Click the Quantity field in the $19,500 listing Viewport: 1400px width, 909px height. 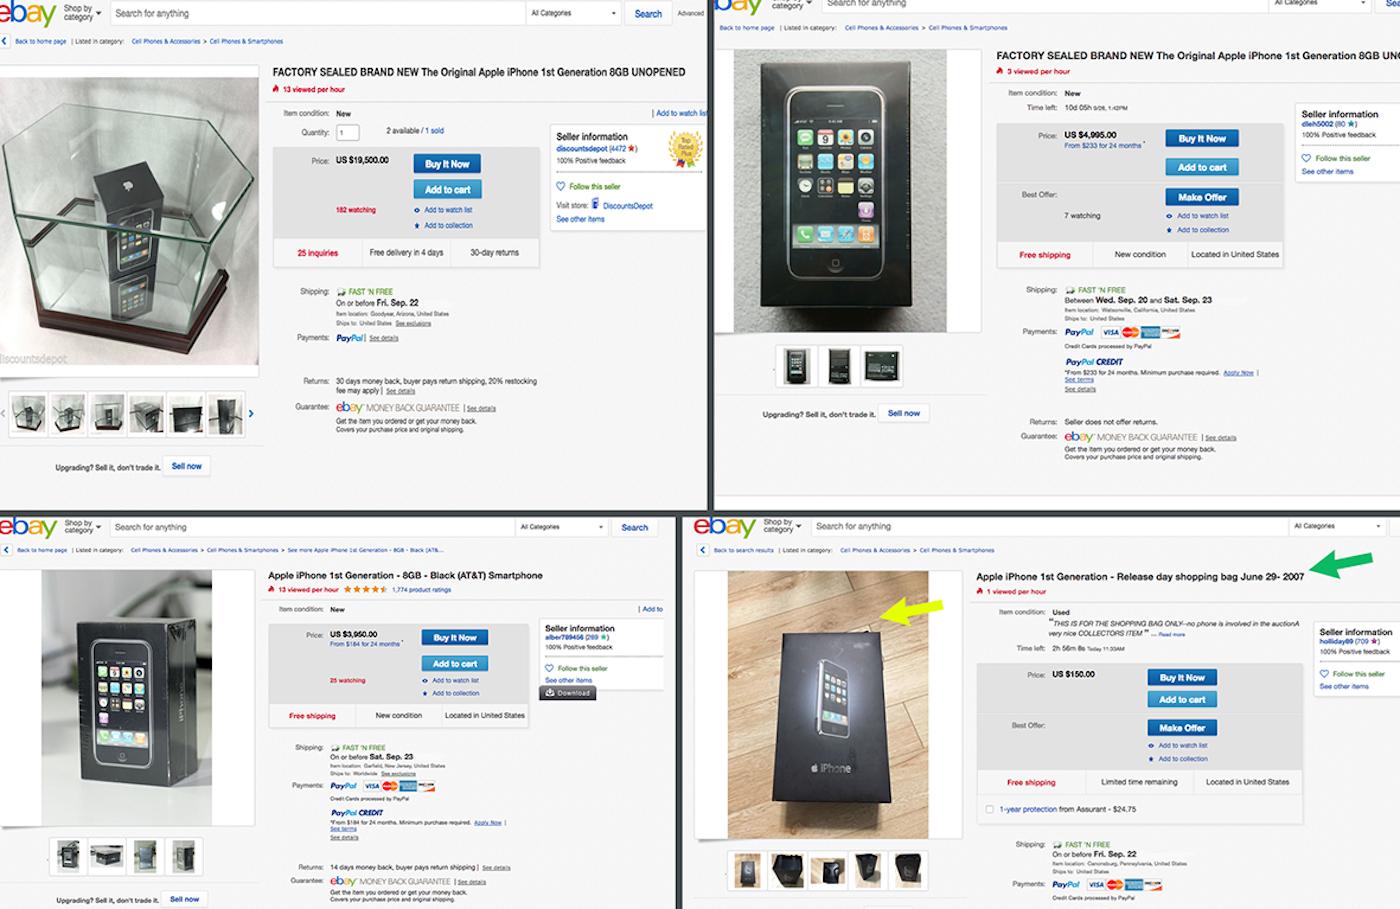coord(348,133)
